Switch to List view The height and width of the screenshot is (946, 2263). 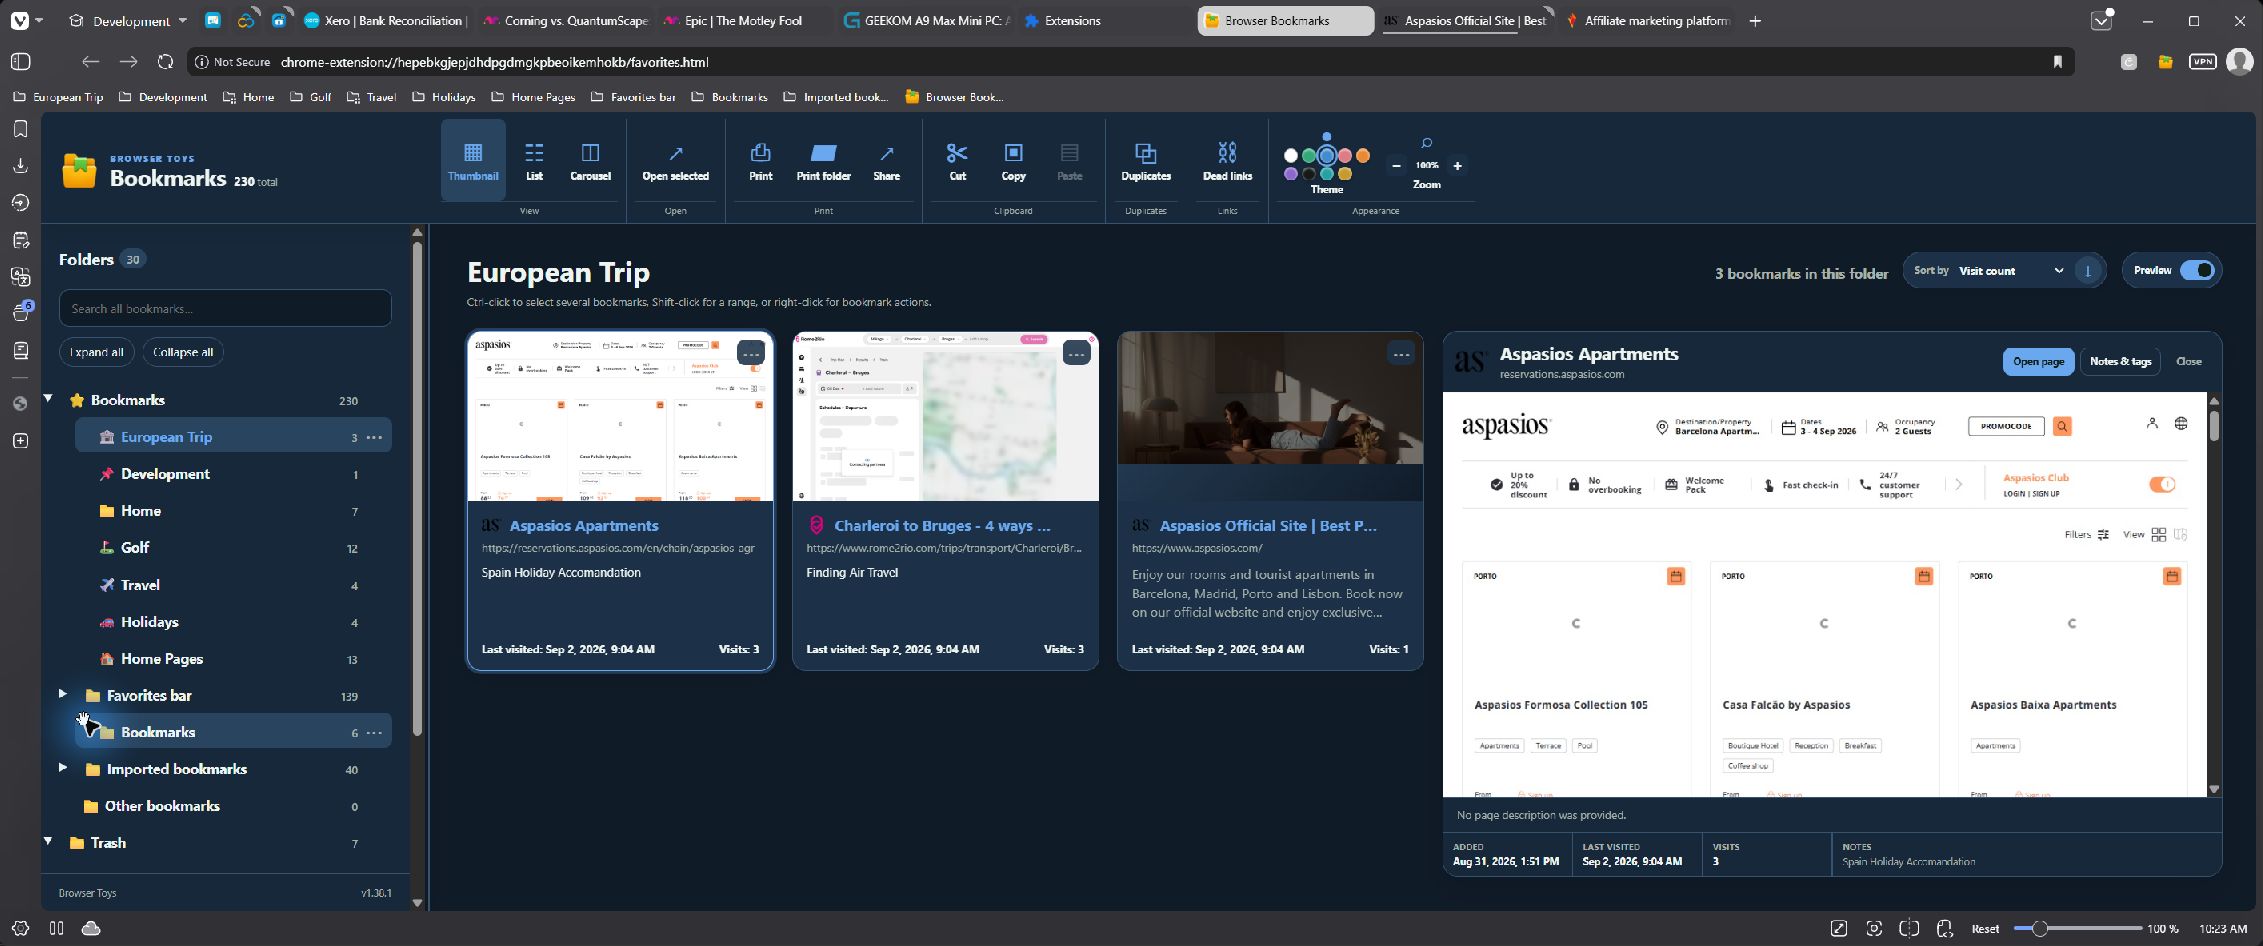[x=534, y=161]
